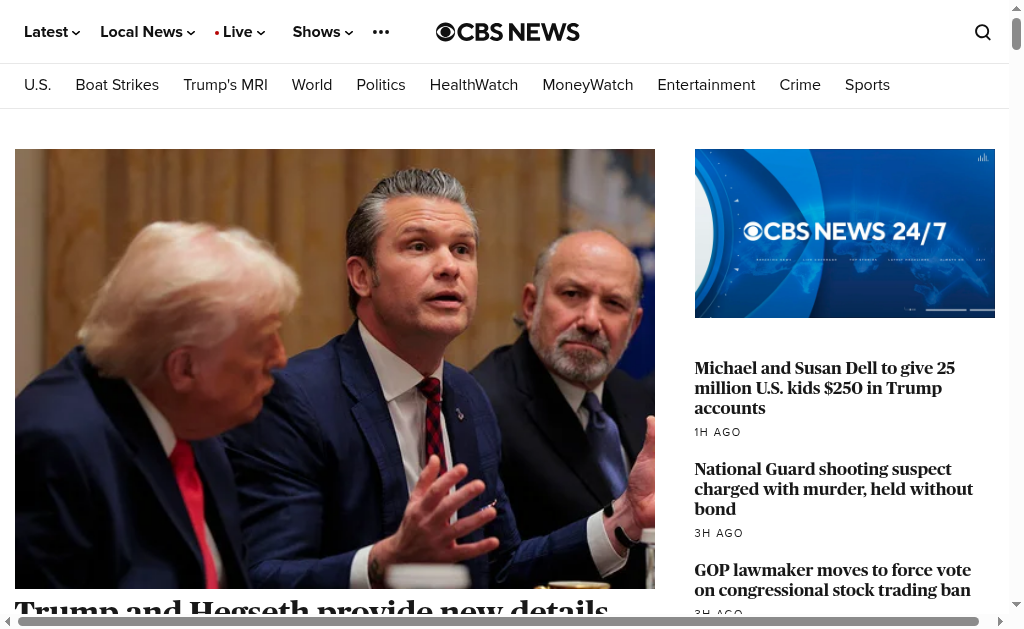
Task: Click the audio bars icon on video
Action: click(982, 157)
